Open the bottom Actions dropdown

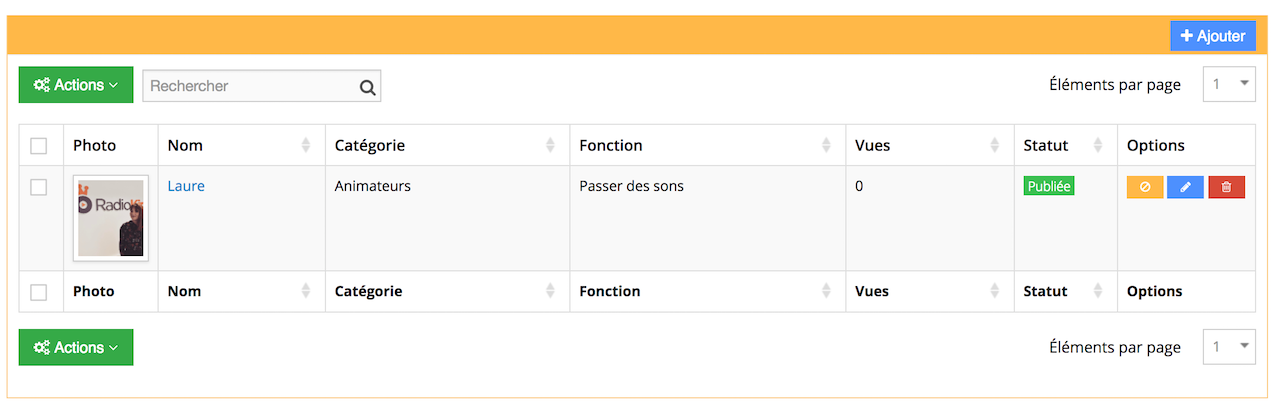[x=76, y=347]
